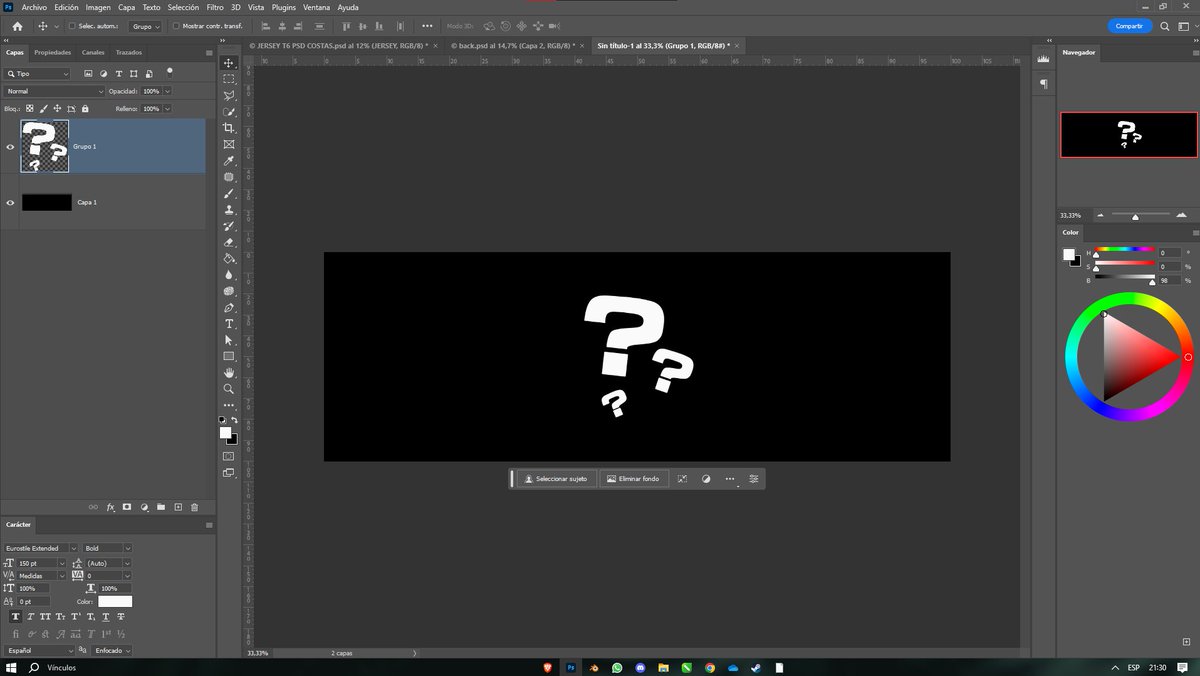Delete layer using trash icon
The width and height of the screenshot is (1200, 676).
(x=194, y=507)
